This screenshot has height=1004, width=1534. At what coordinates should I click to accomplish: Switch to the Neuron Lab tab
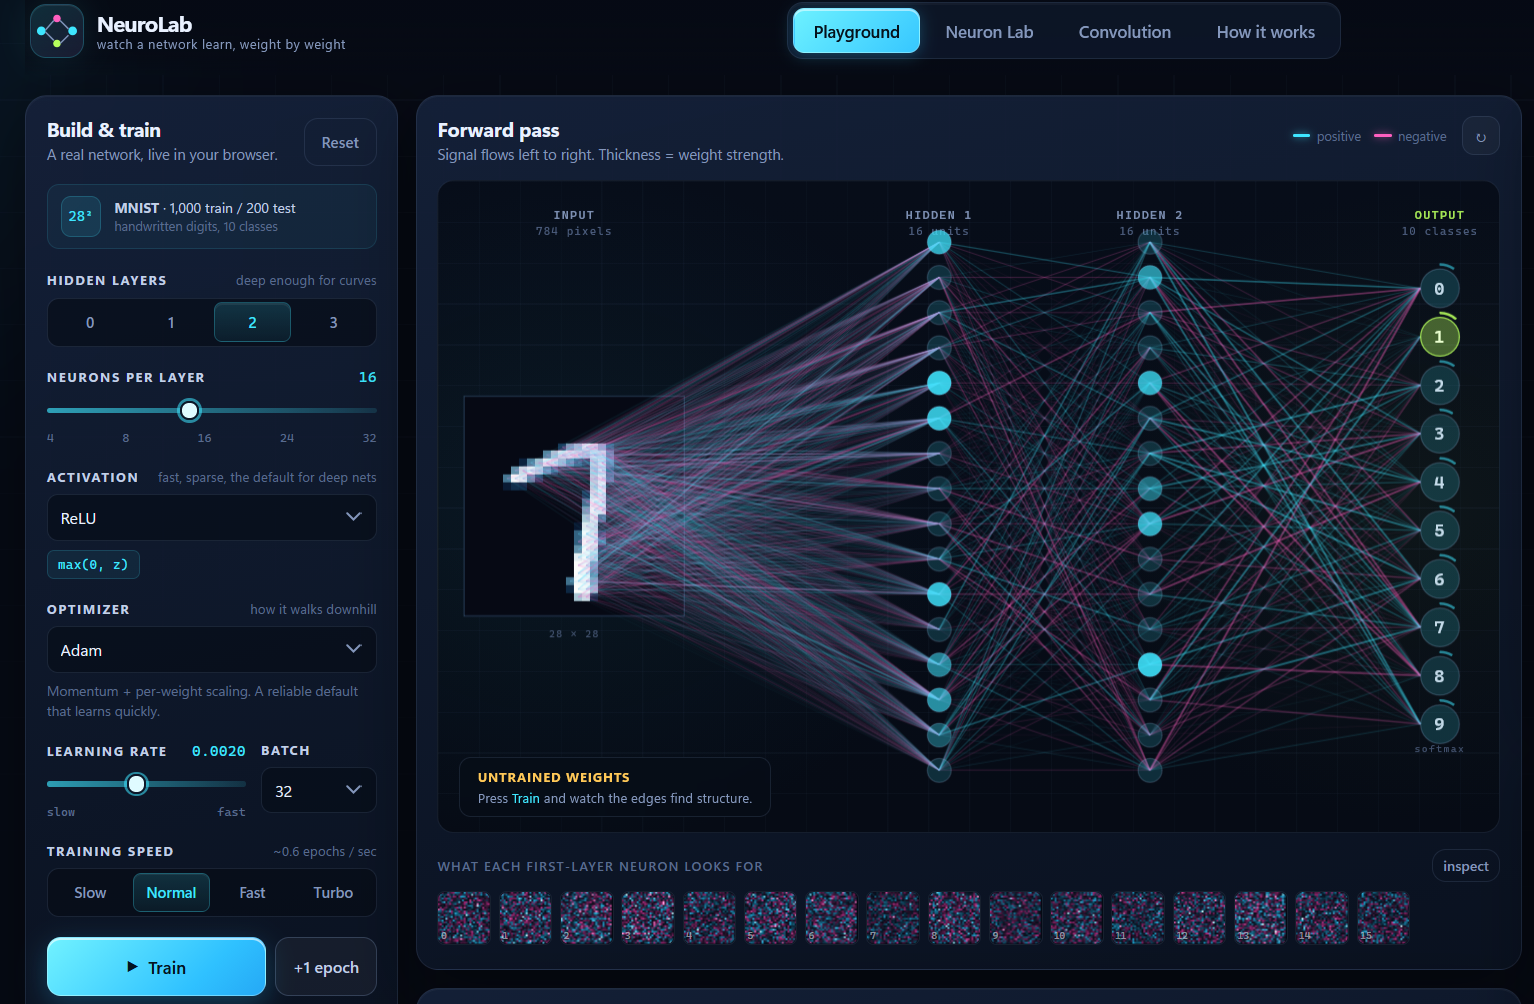click(x=989, y=32)
